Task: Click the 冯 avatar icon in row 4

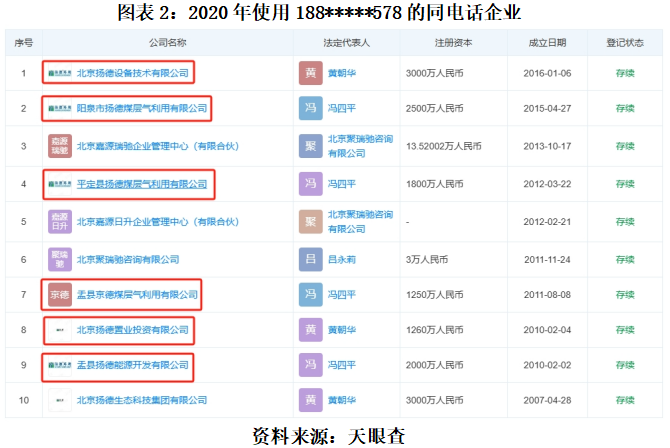Action: pos(311,184)
